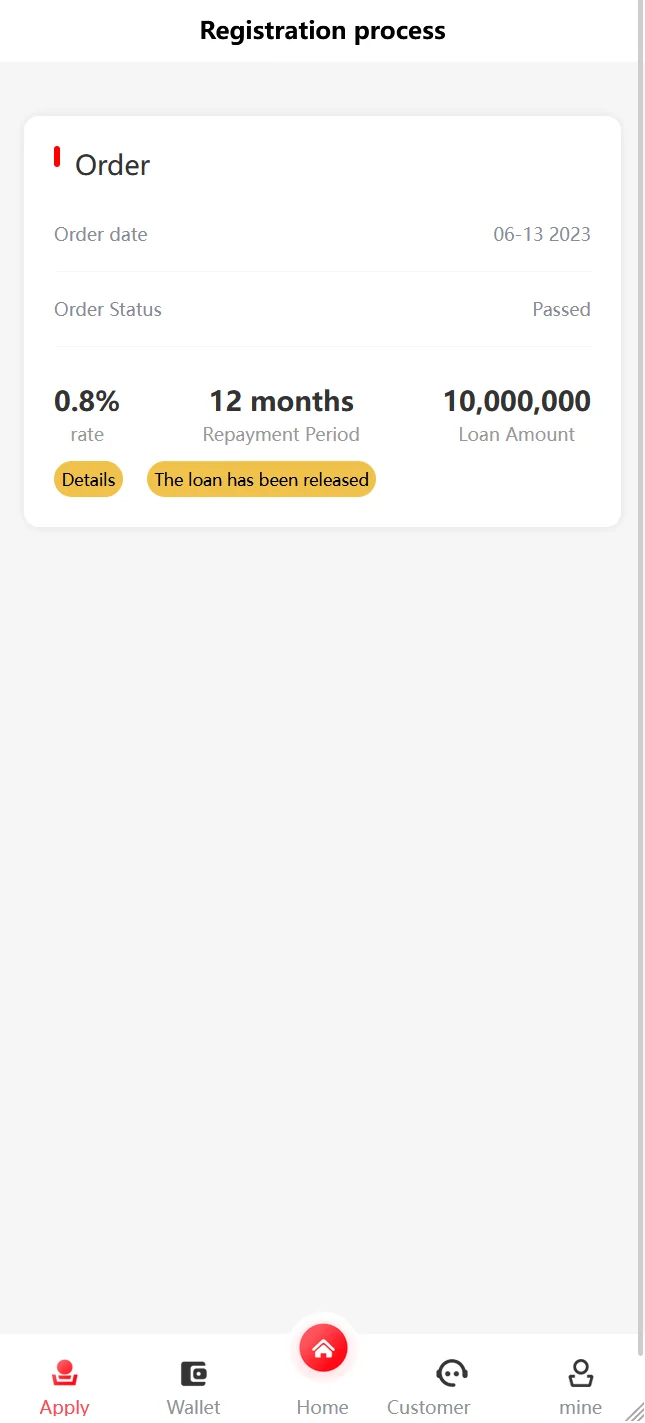Click the 0.8% rate value
645x1423 pixels.
click(87, 401)
